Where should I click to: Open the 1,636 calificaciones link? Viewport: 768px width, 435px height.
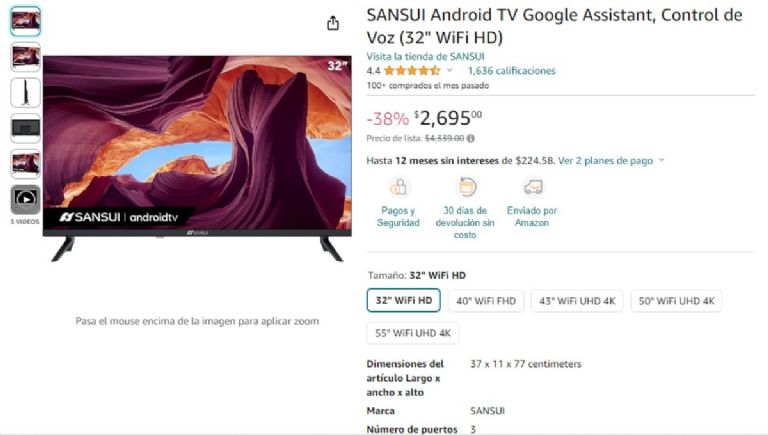511,71
